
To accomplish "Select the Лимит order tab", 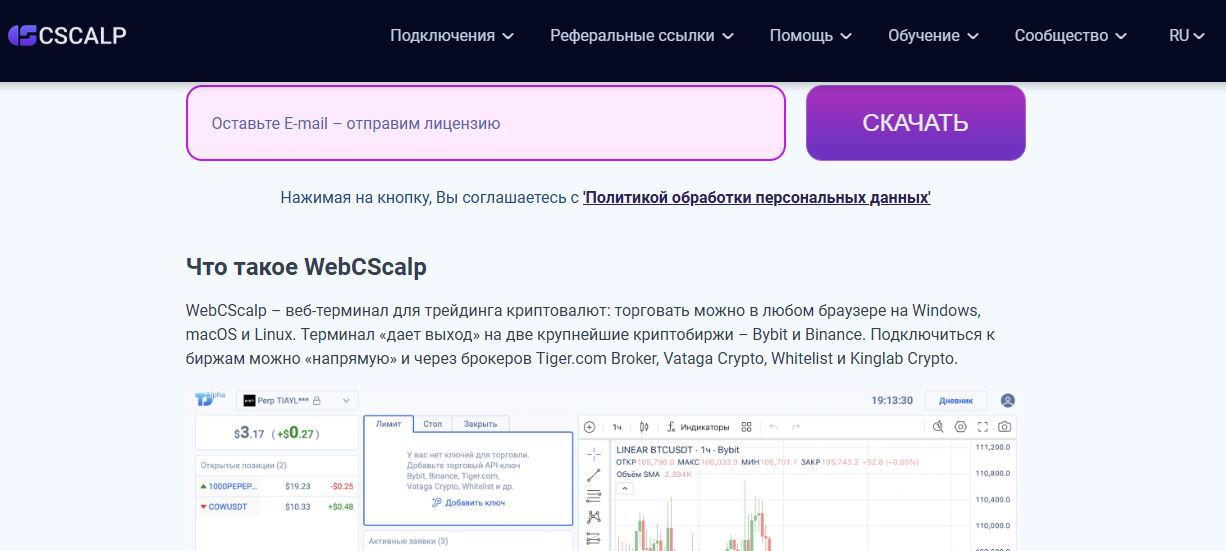I will (388, 424).
